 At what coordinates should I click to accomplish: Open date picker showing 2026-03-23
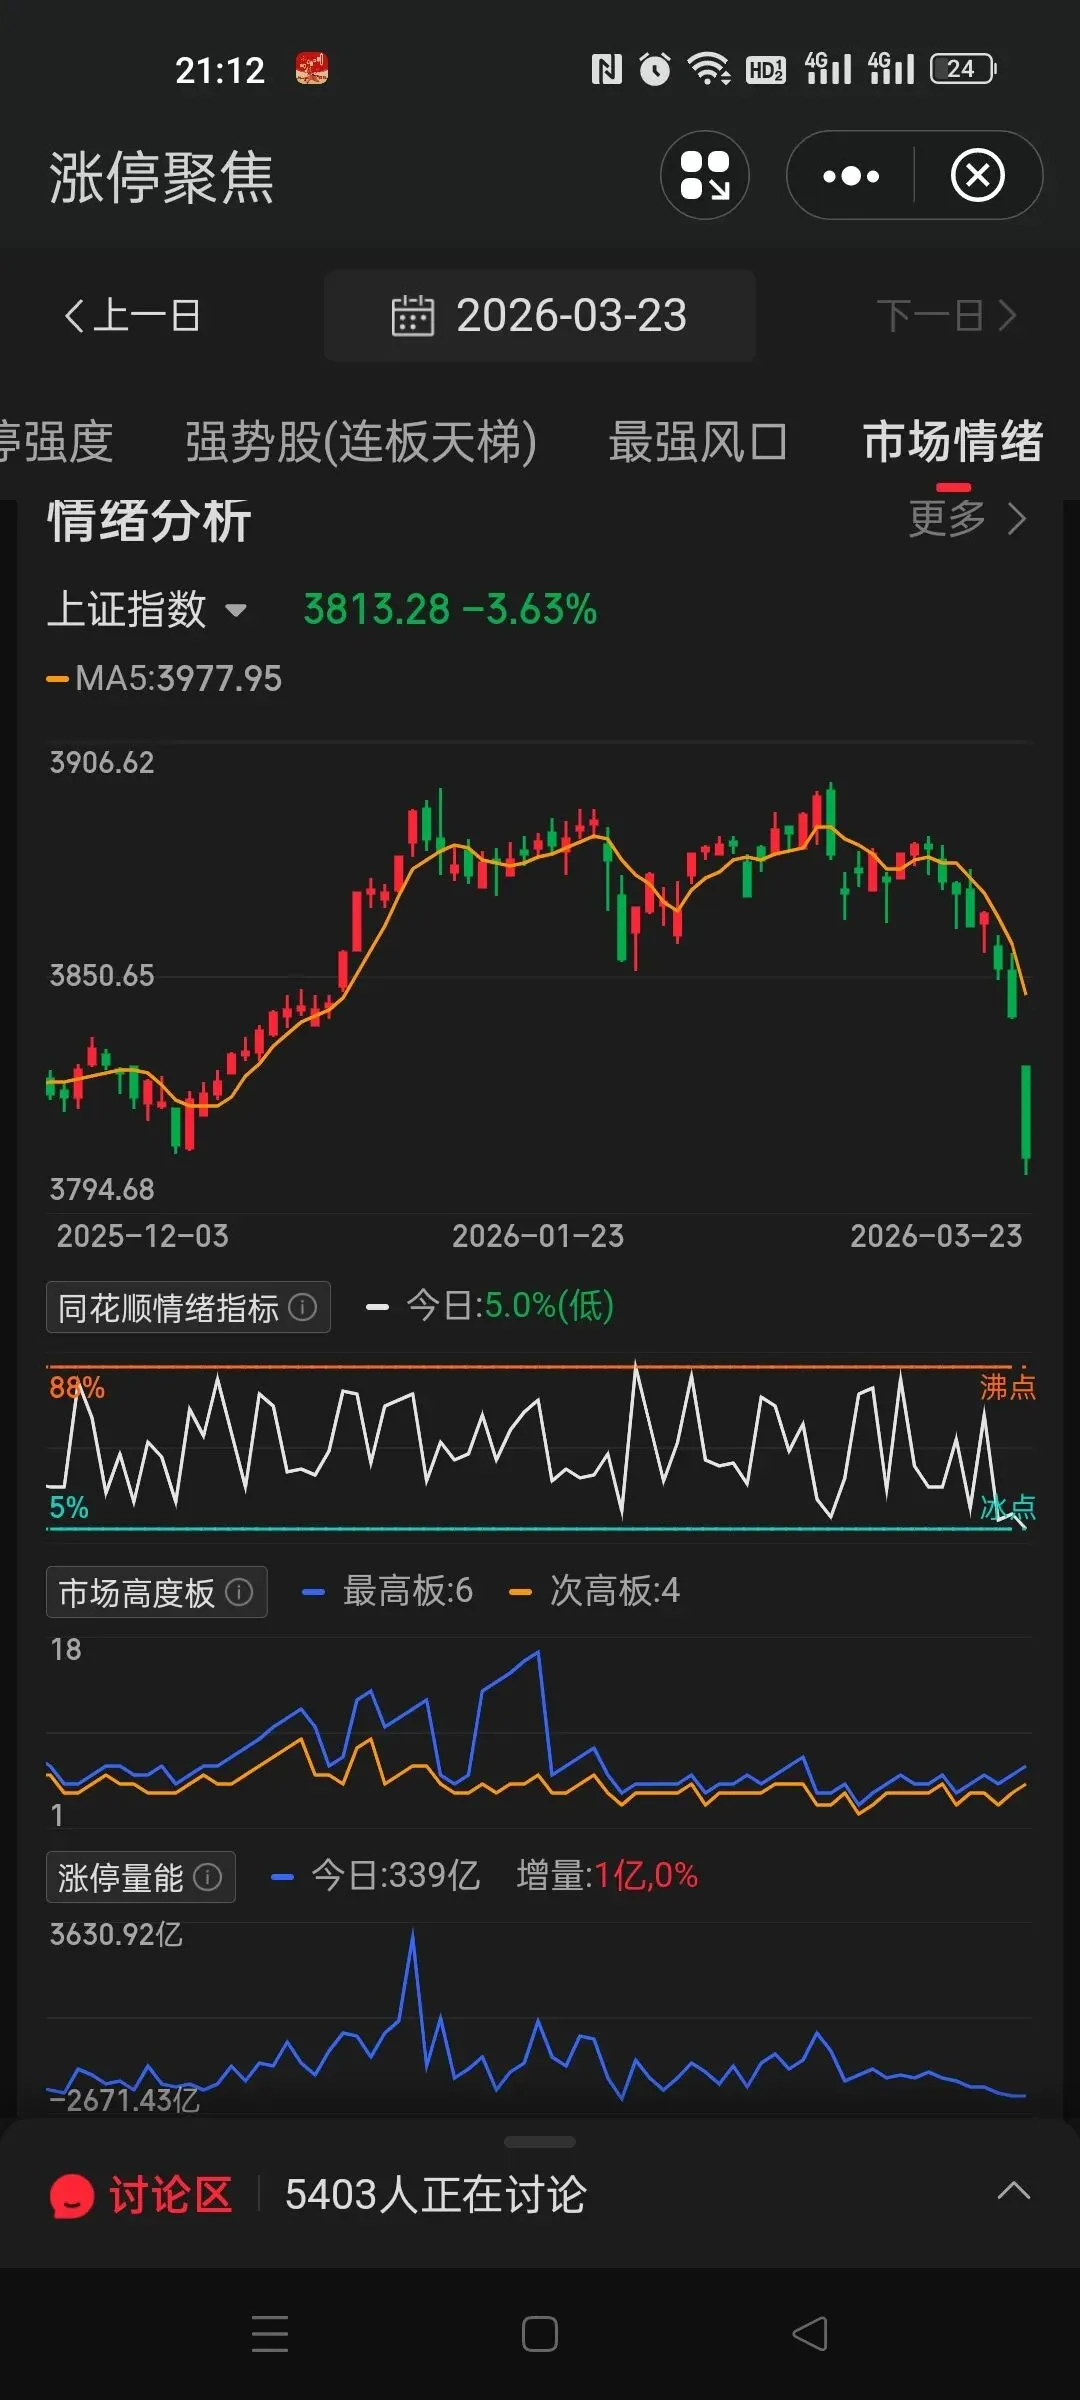540,316
